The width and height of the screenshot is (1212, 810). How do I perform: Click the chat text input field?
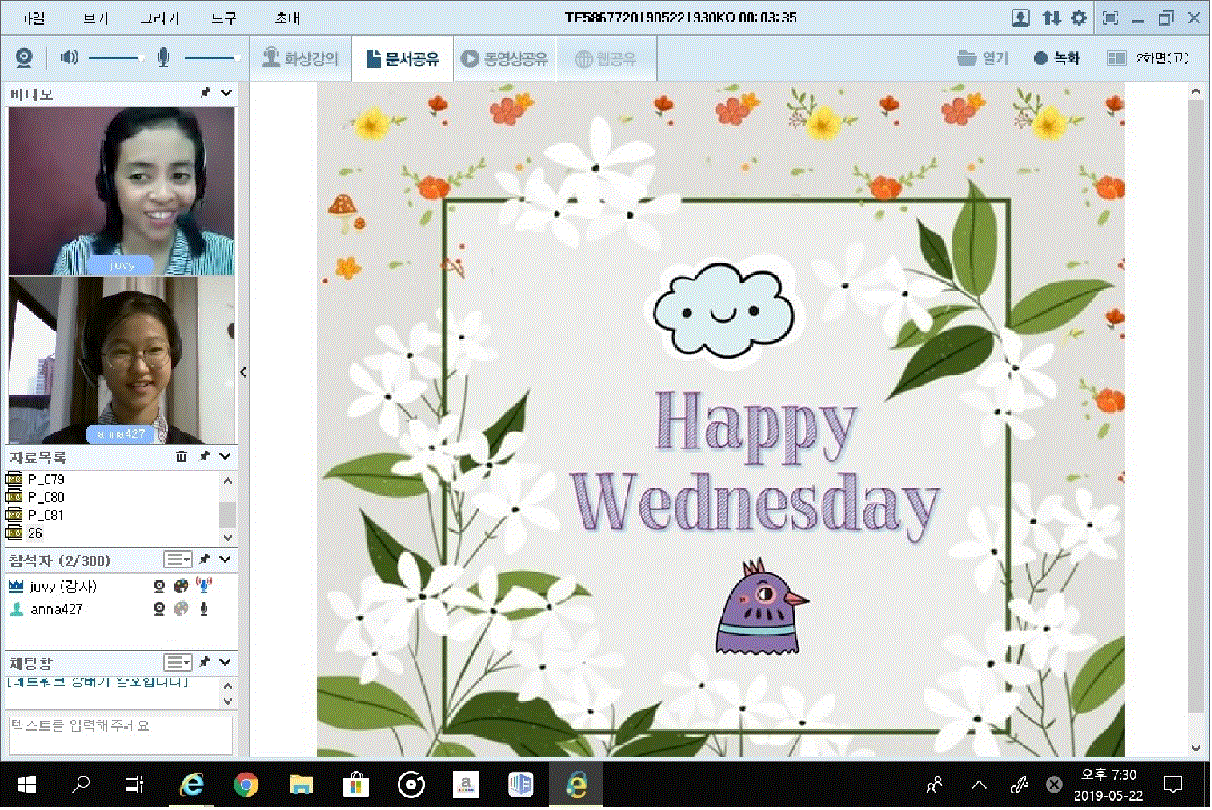tap(120, 733)
